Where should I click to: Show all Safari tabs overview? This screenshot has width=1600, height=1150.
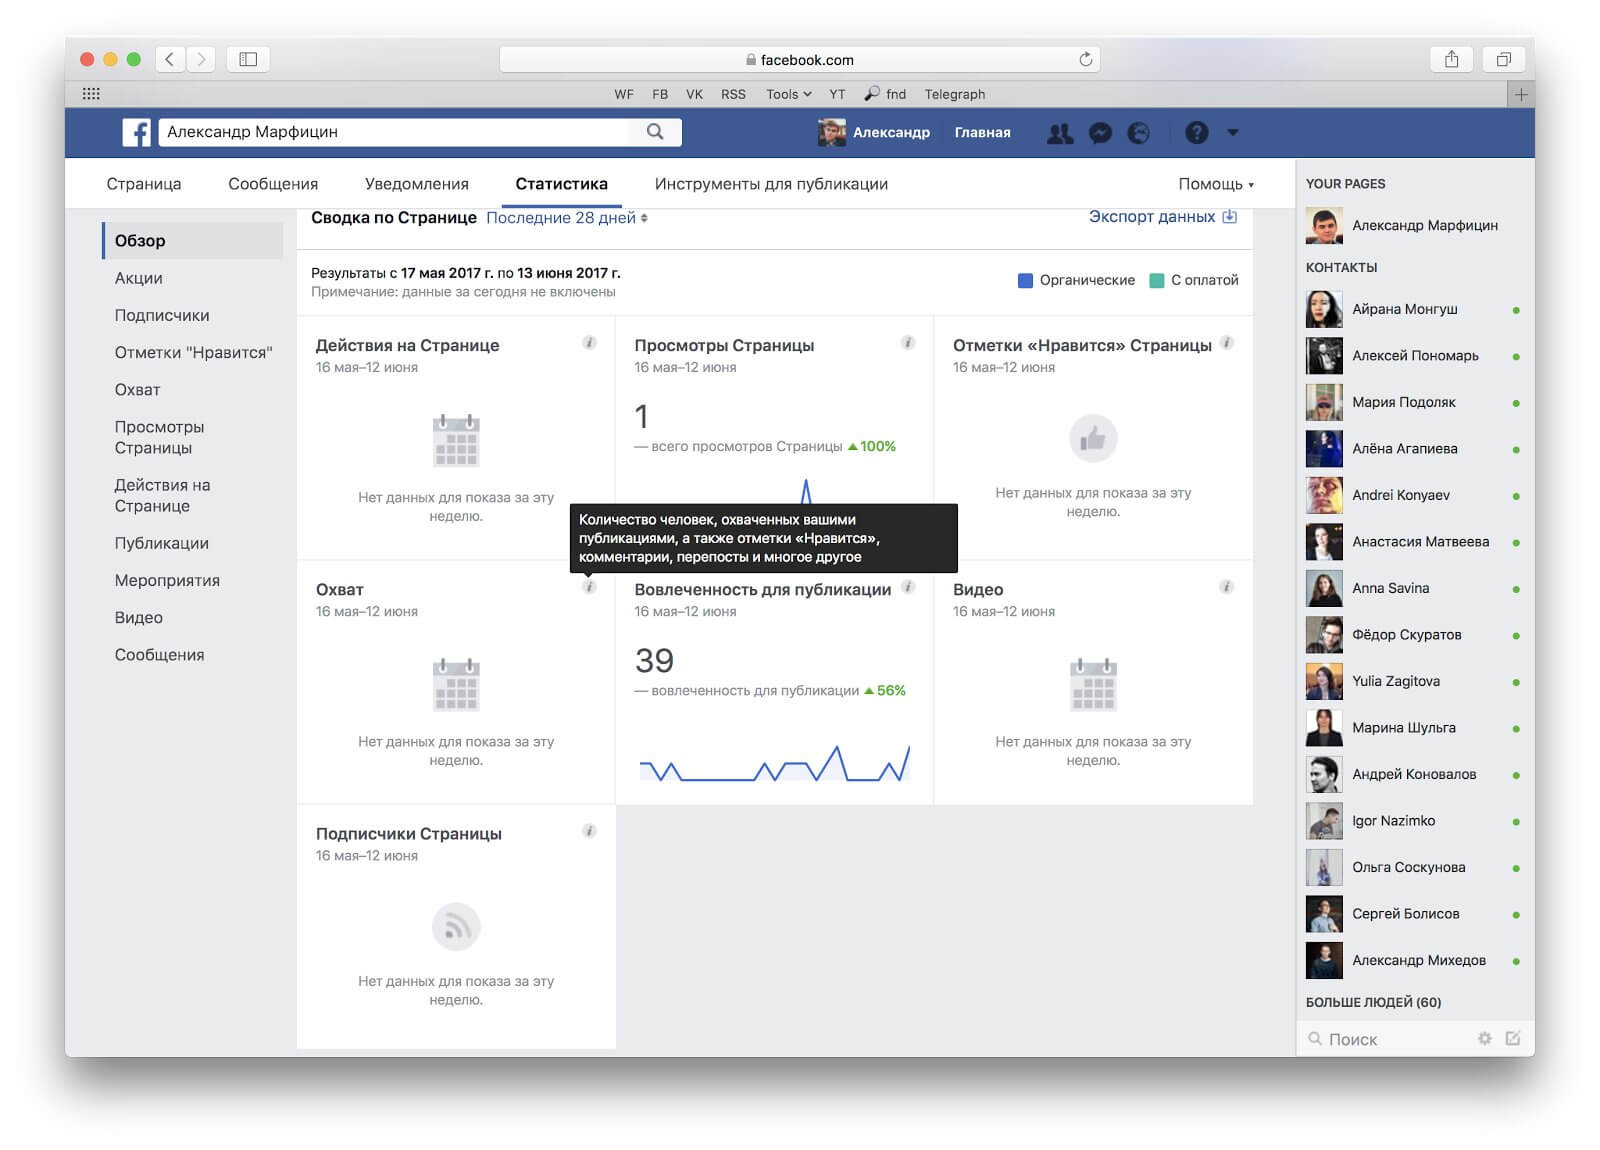pyautogui.click(x=1503, y=59)
